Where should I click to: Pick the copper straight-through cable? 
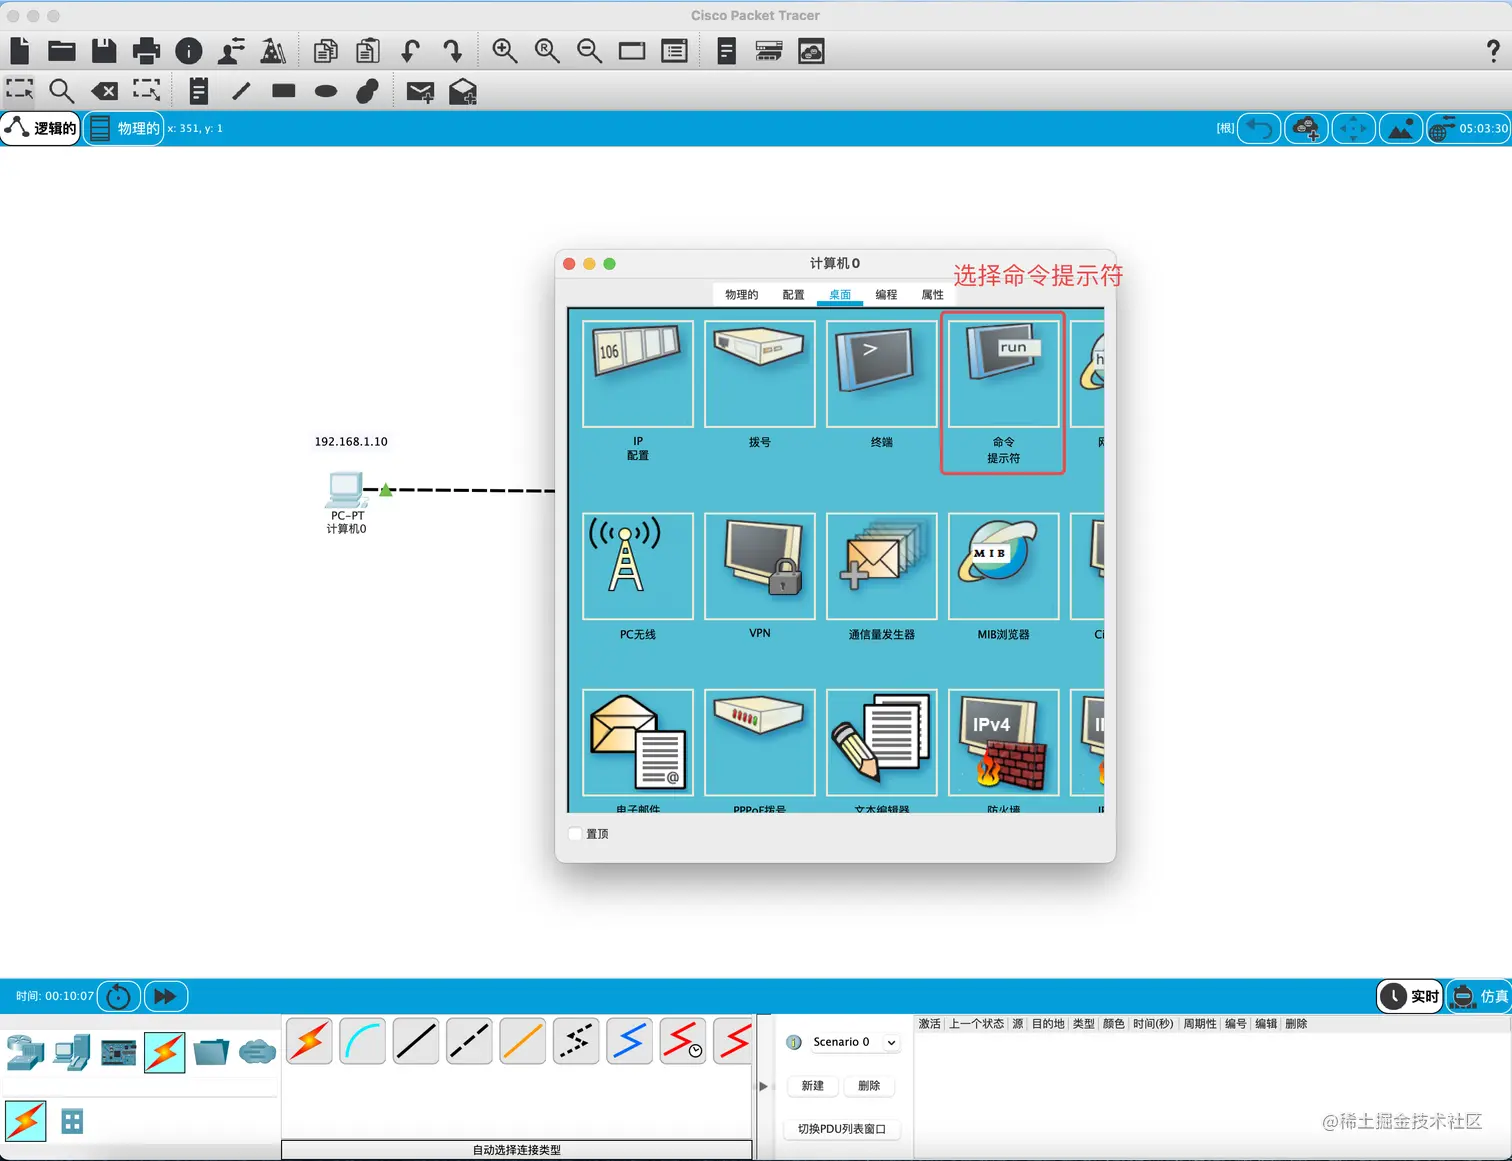pyautogui.click(x=416, y=1042)
